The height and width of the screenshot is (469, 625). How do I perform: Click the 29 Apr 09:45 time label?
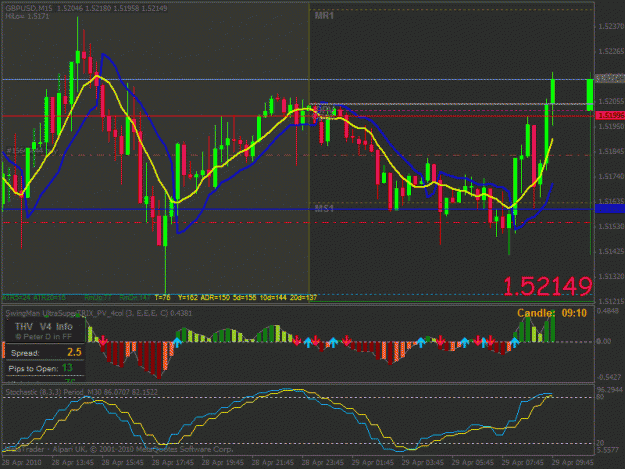[x=573, y=463]
